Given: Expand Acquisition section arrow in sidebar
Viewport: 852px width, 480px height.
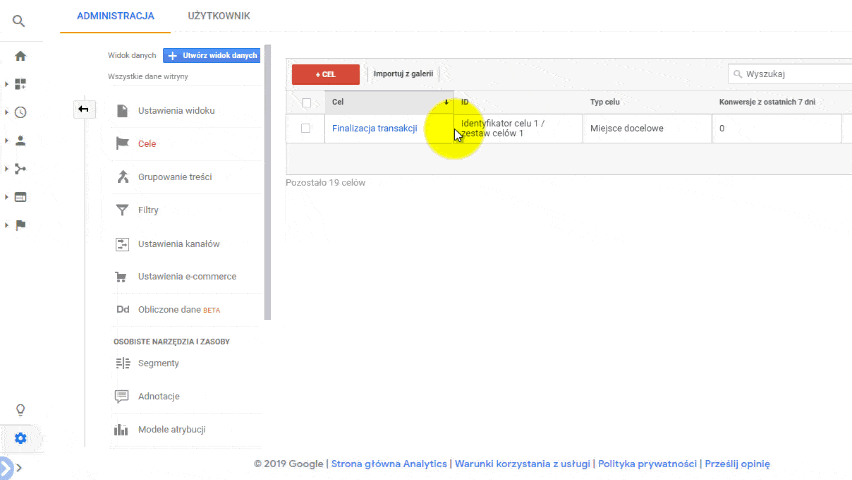Looking at the screenshot, I should coord(7,169).
